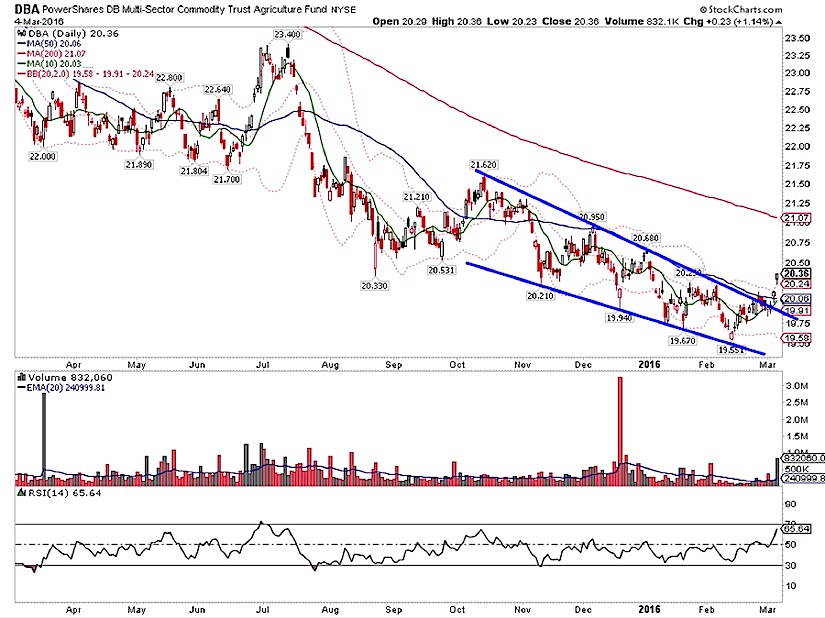The width and height of the screenshot is (825, 618).
Task: Click Oct on the bottom RSI date axis
Action: point(457,609)
